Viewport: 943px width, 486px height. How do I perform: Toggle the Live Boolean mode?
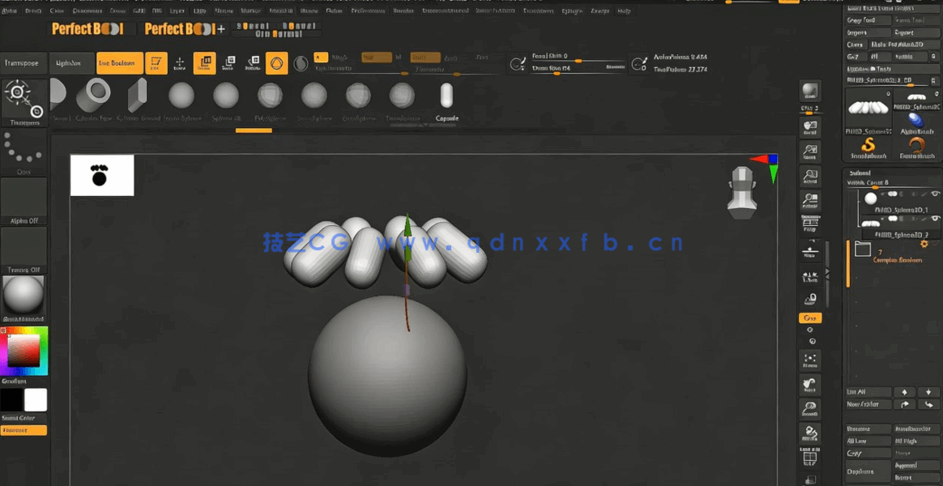[x=120, y=63]
